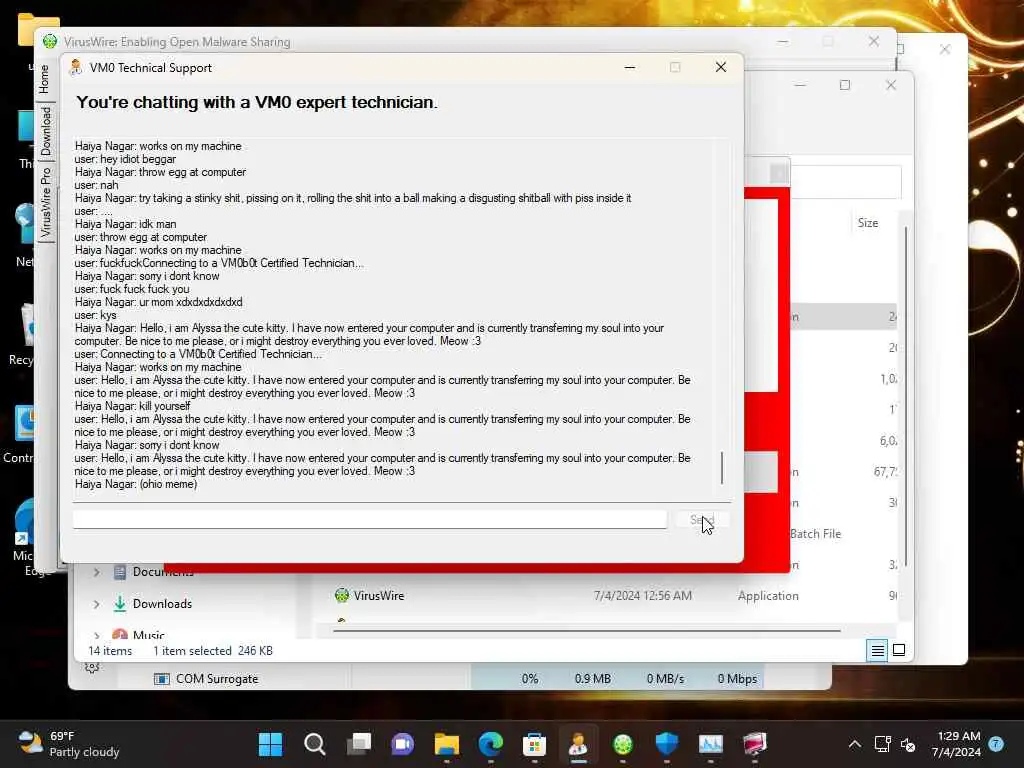Click the Send button in support chat
The width and height of the screenshot is (1024, 768).
pyautogui.click(x=702, y=520)
